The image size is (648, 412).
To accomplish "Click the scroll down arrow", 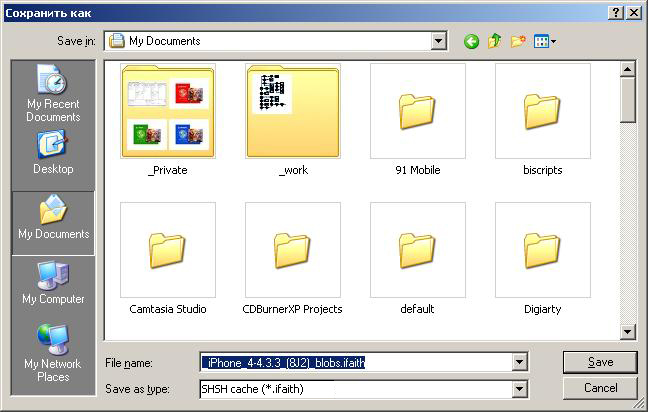I will coord(627,331).
